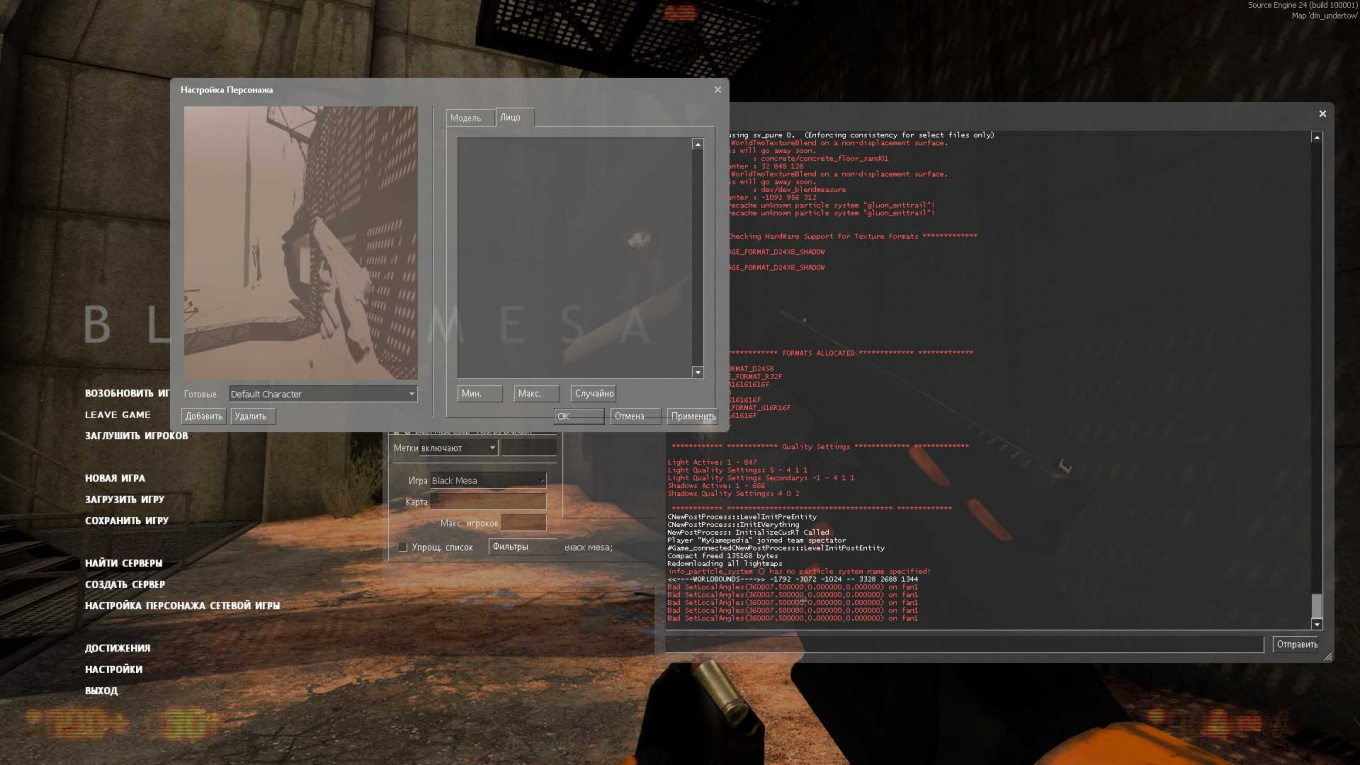Open СОХРАНИТЬ ИГРУ menu item

pos(127,520)
